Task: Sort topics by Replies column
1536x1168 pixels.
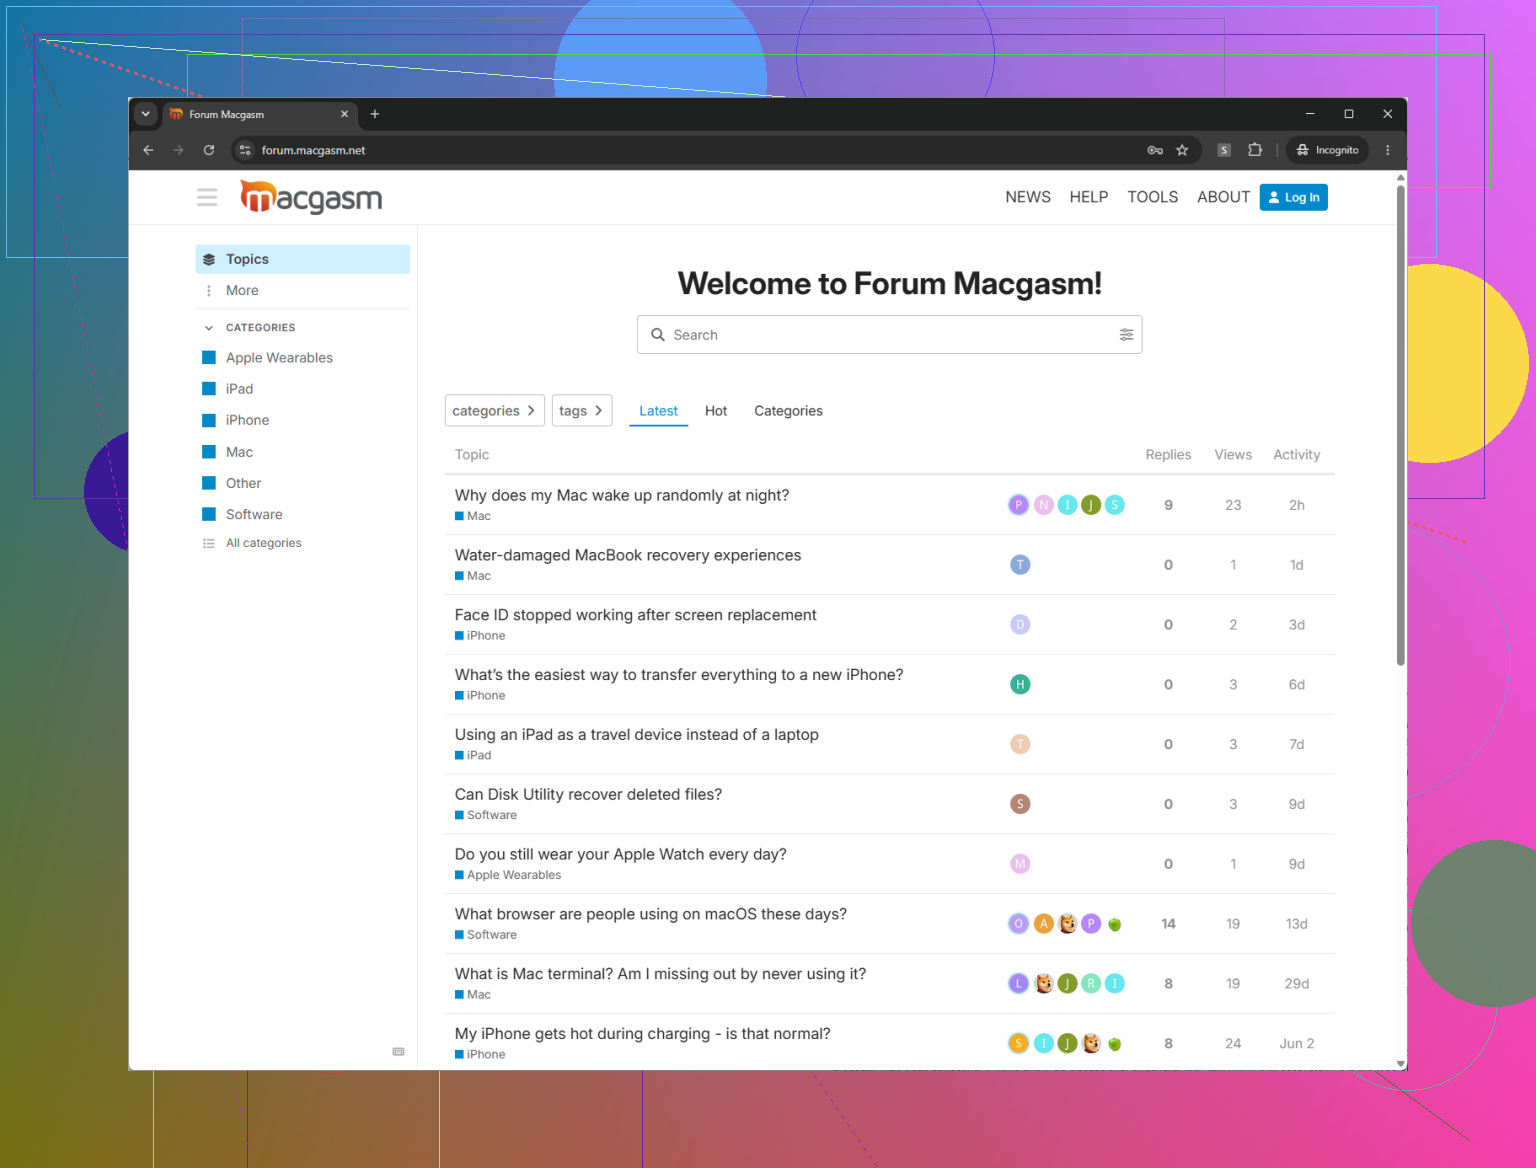Action: pos(1168,455)
